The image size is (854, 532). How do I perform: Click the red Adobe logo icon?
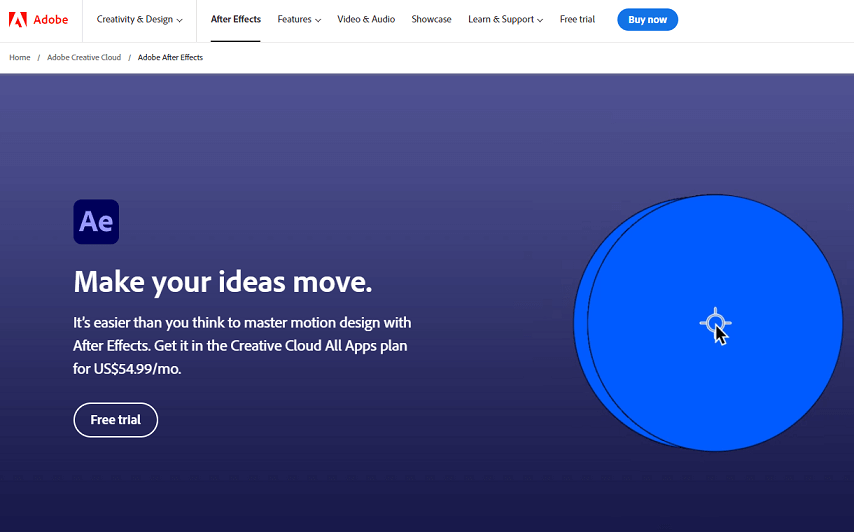pyautogui.click(x=17, y=19)
